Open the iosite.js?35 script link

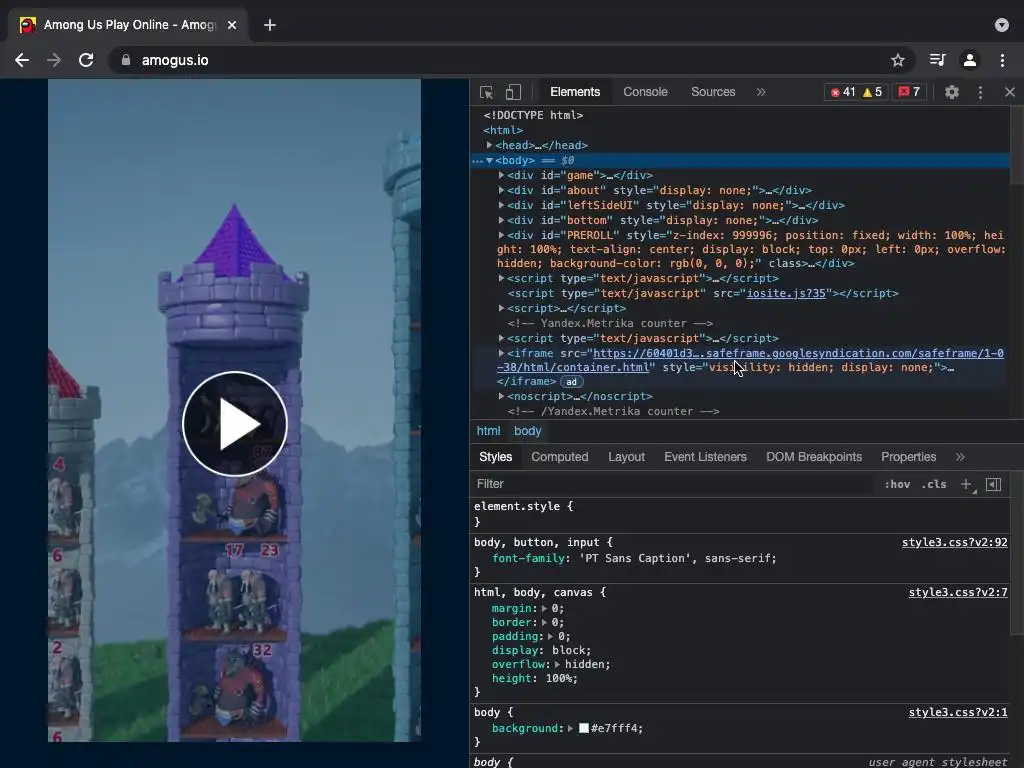[786, 293]
